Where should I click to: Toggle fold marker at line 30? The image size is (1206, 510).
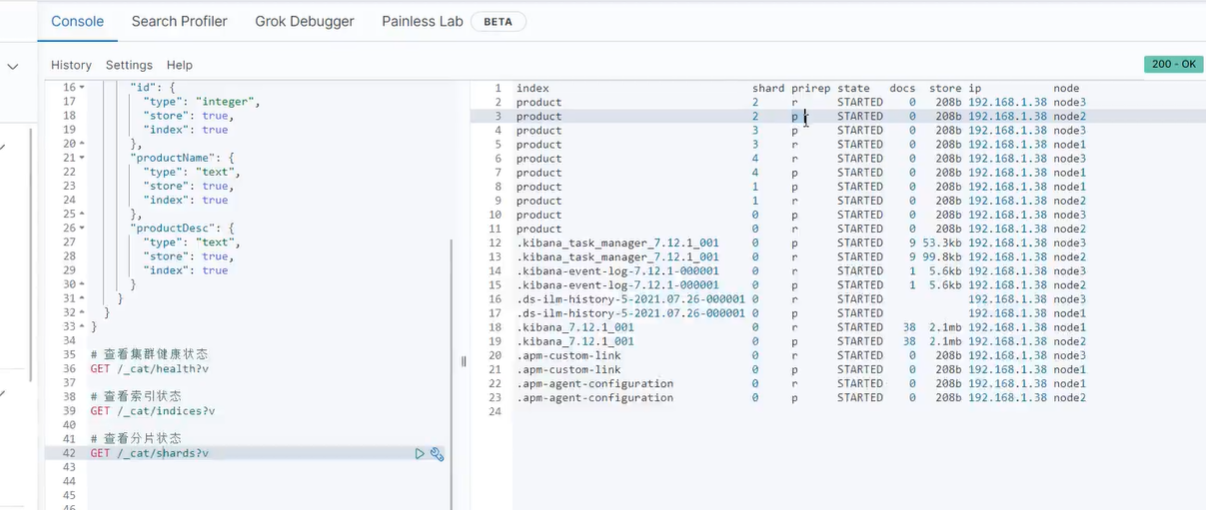pyautogui.click(x=82, y=285)
